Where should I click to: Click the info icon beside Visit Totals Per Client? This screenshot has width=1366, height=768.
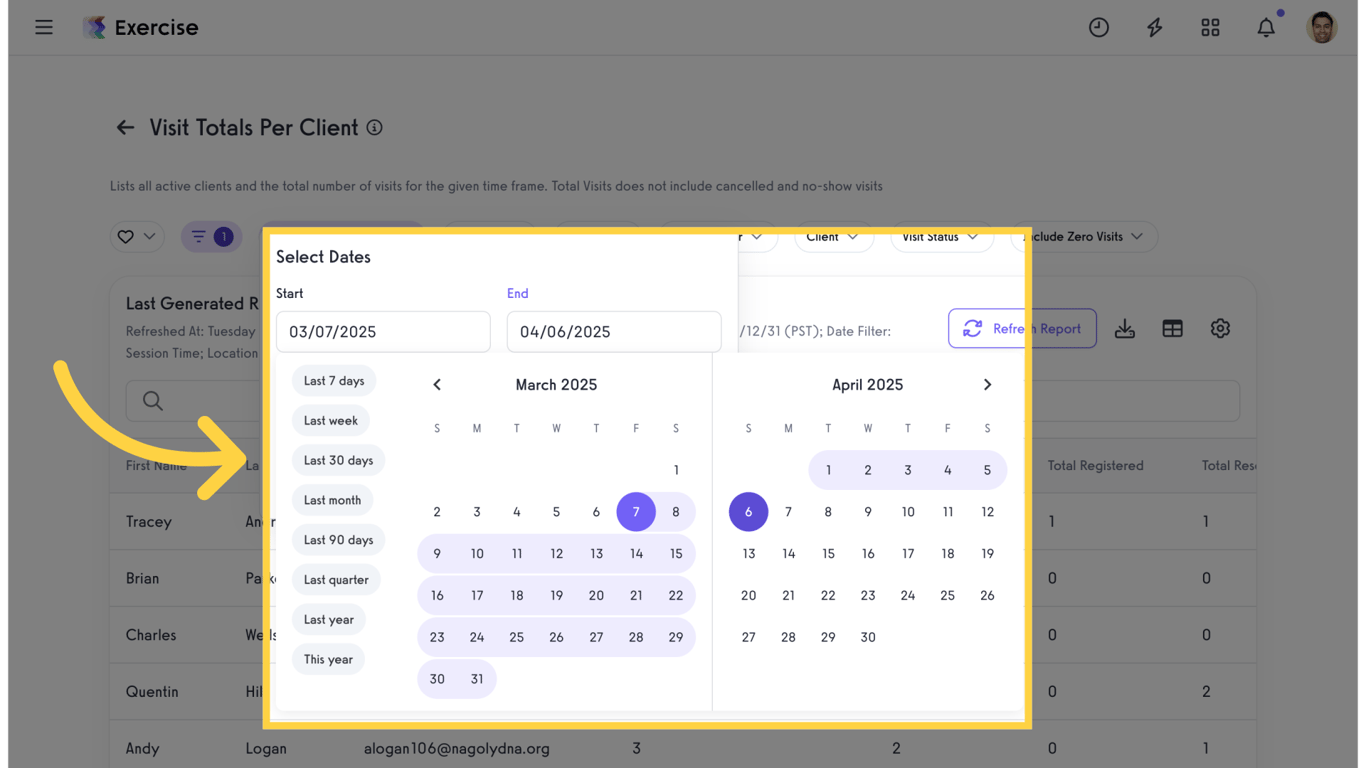click(374, 127)
